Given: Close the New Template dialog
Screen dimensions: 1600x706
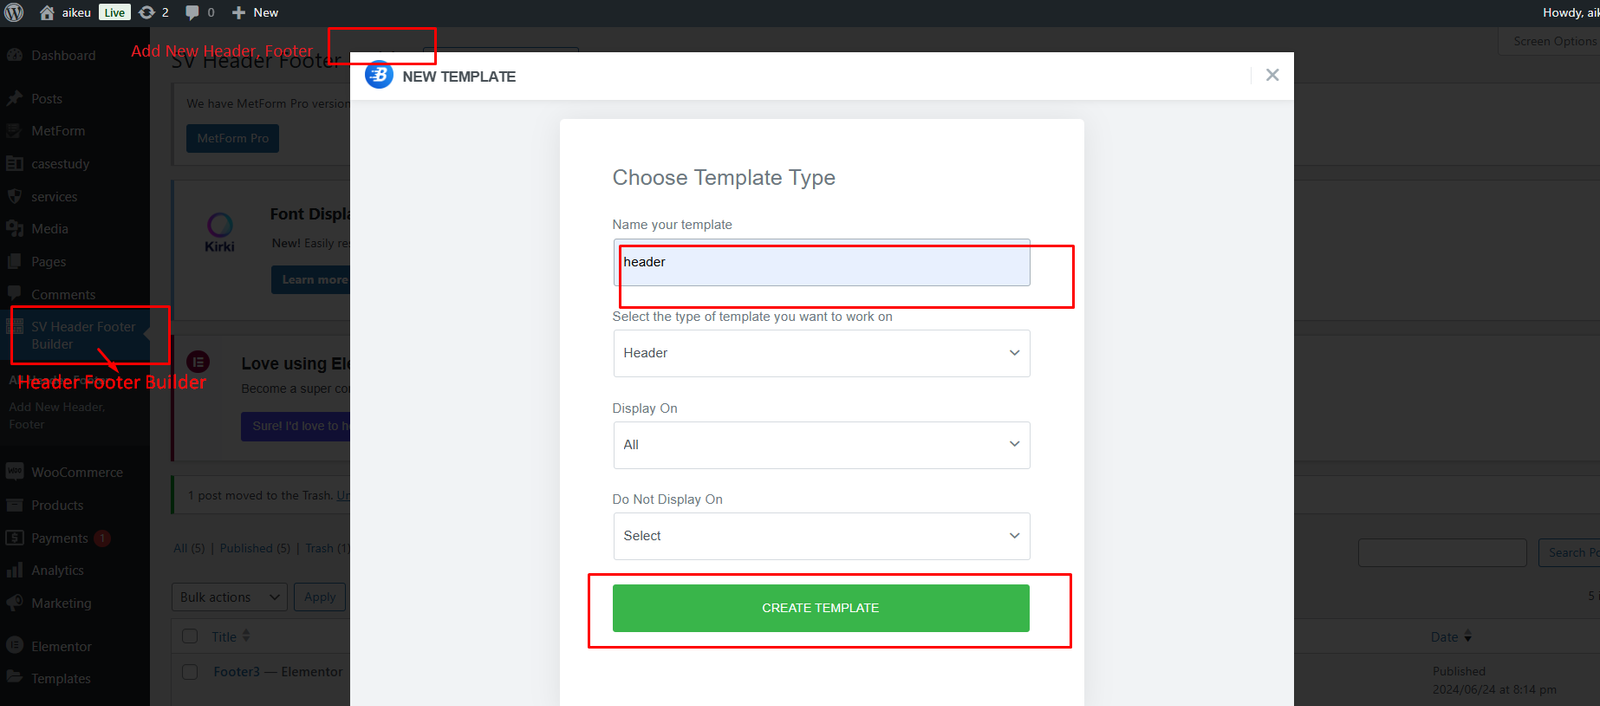Looking at the screenshot, I should [1272, 75].
